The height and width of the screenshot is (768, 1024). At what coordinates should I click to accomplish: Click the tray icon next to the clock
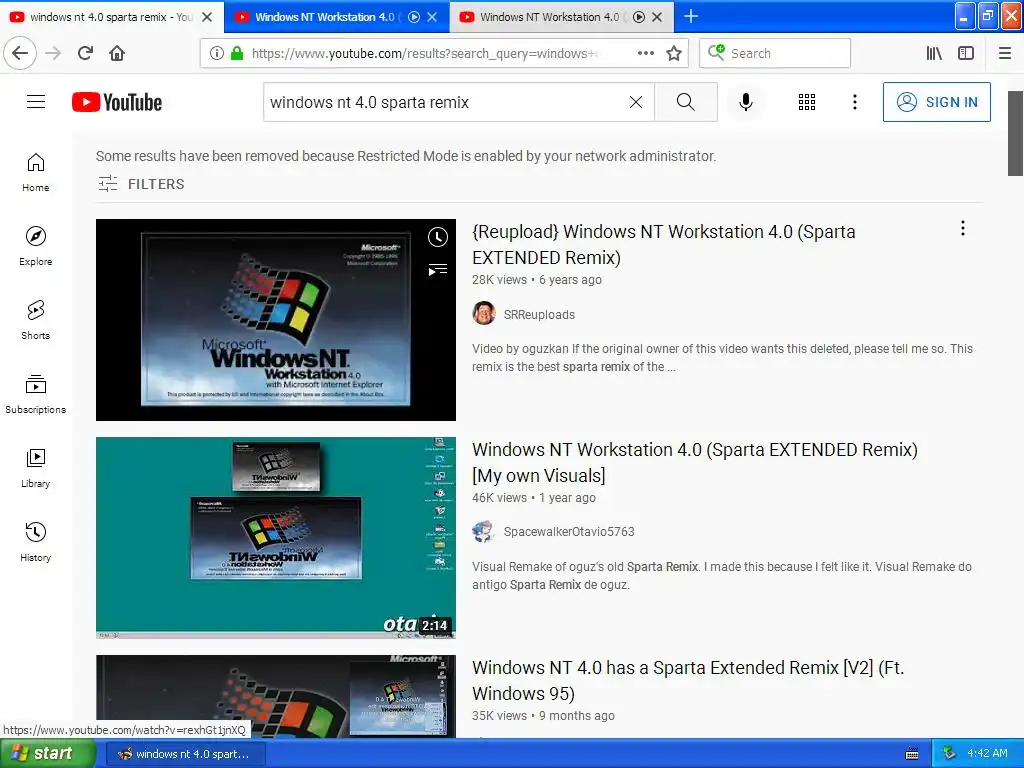click(949, 754)
